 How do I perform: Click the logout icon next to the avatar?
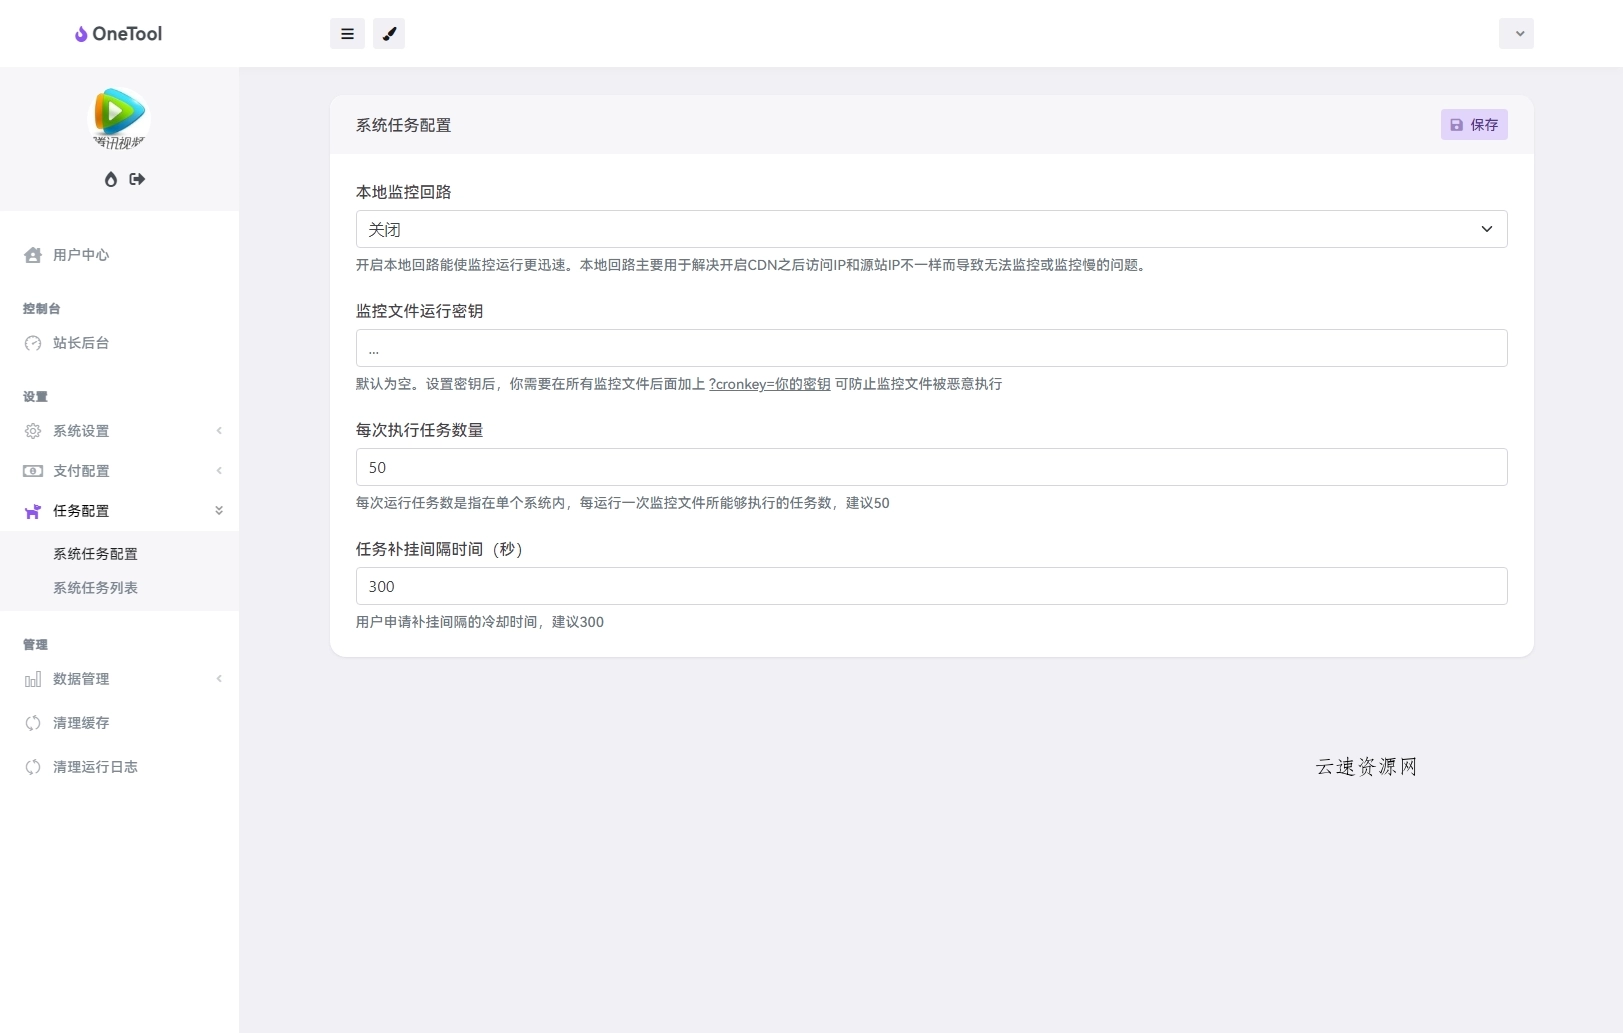[137, 179]
